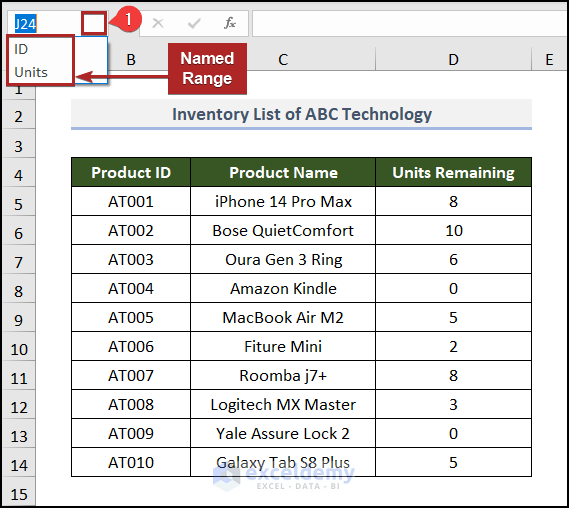Click the iPhone 14 Pro Max cell
The height and width of the screenshot is (508, 569).
pyautogui.click(x=283, y=201)
